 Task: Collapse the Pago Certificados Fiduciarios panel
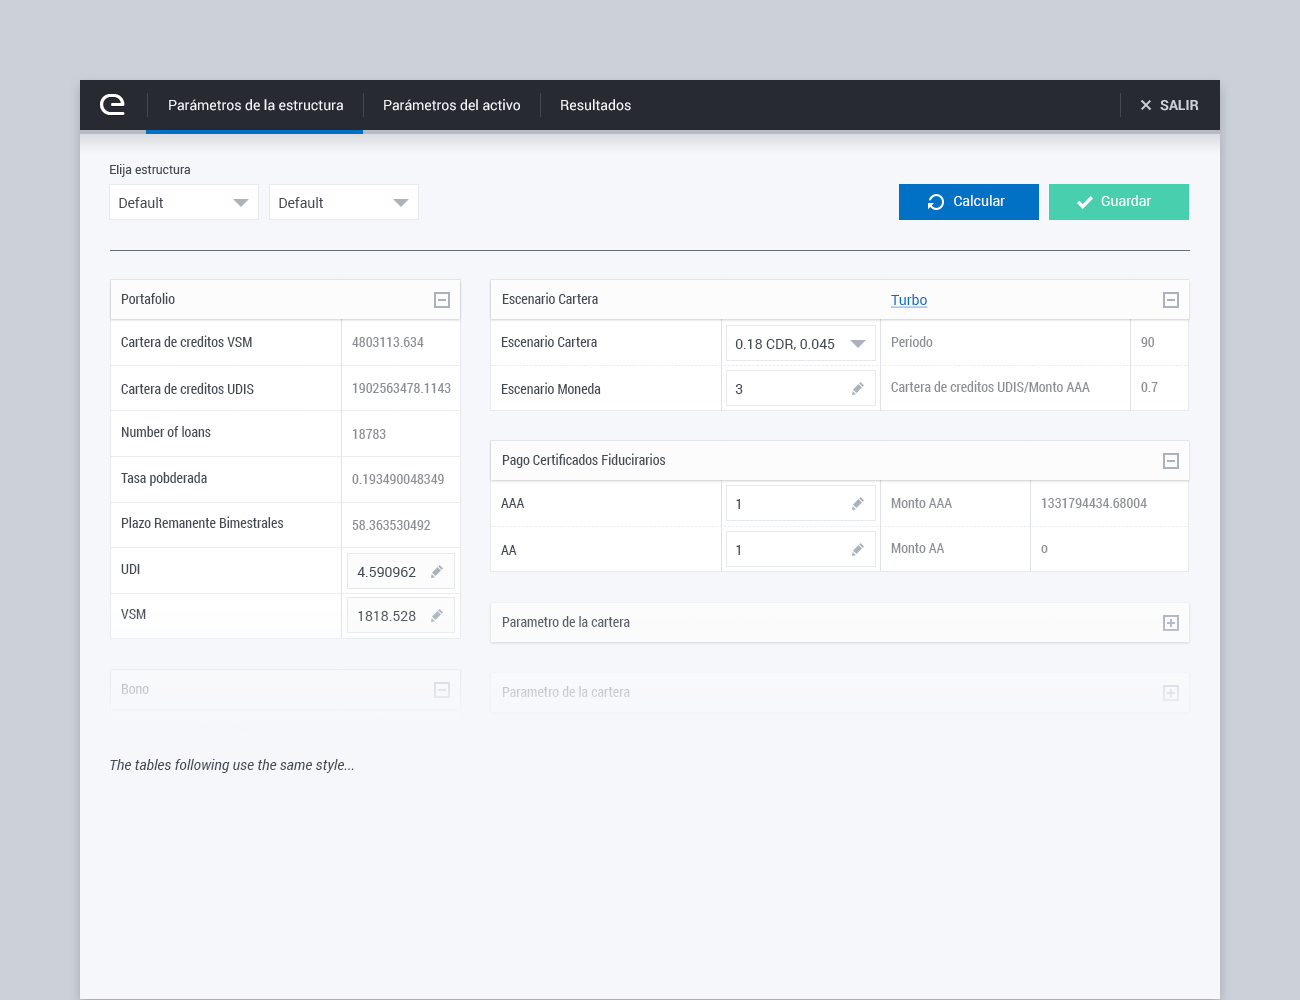[x=1171, y=461]
